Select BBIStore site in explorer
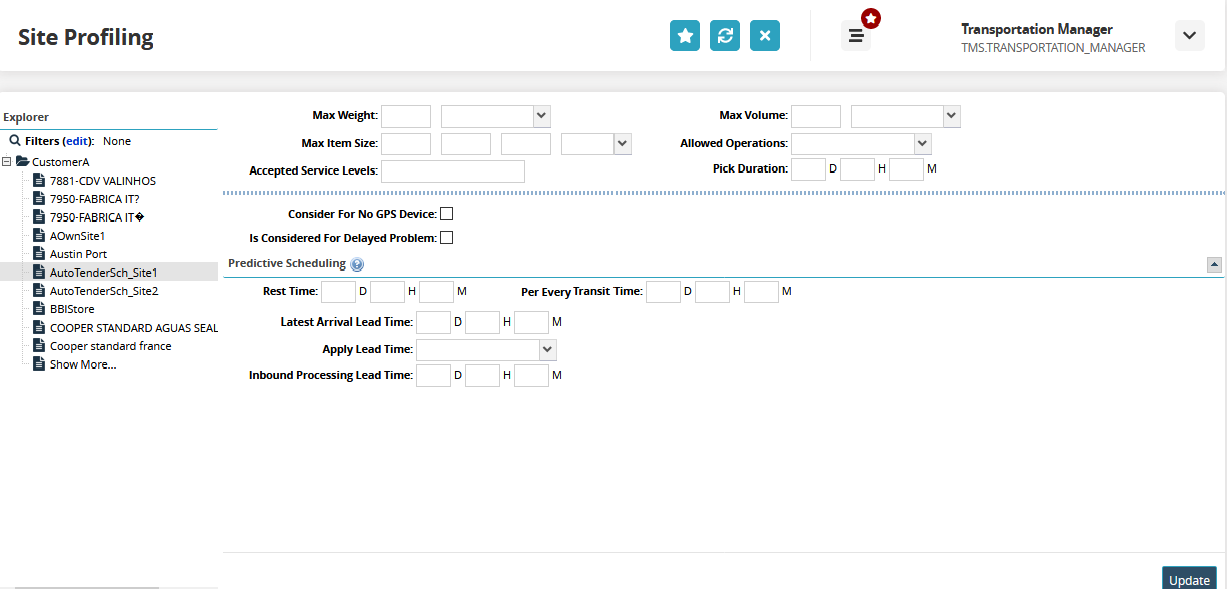Screen dimensions: 1227x589 (x=72, y=309)
